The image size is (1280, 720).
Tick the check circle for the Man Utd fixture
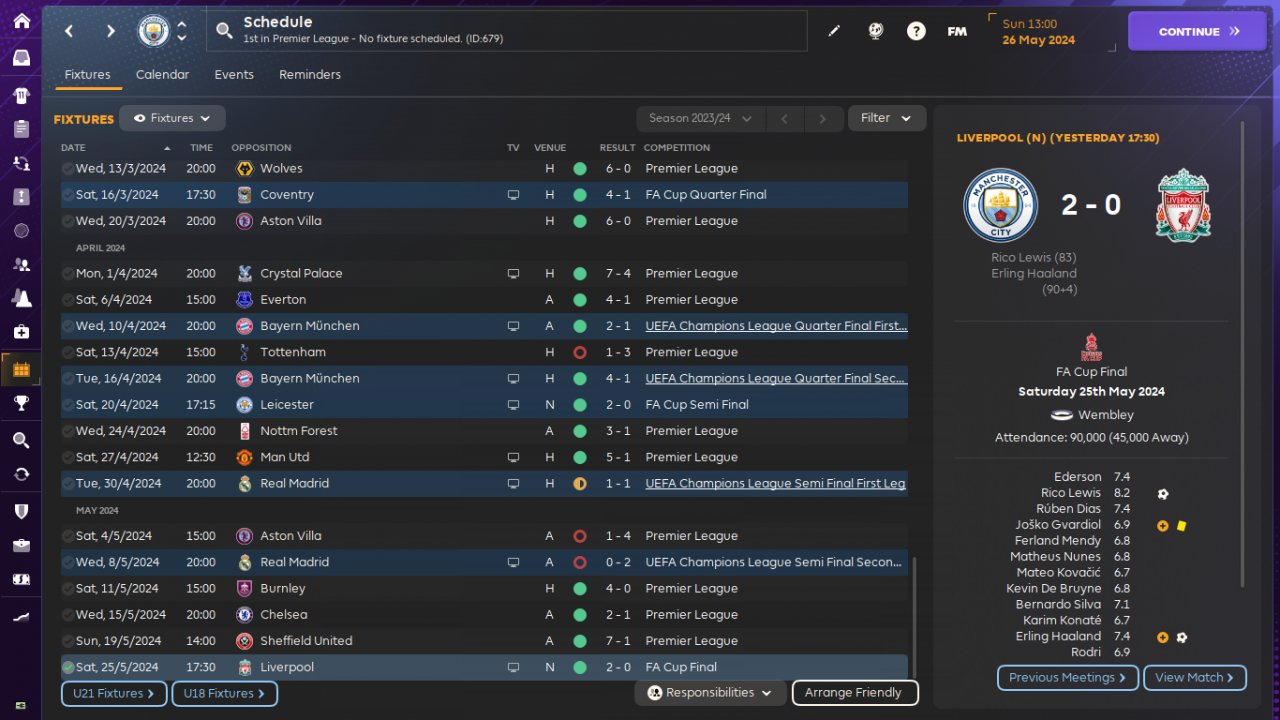[68, 458]
